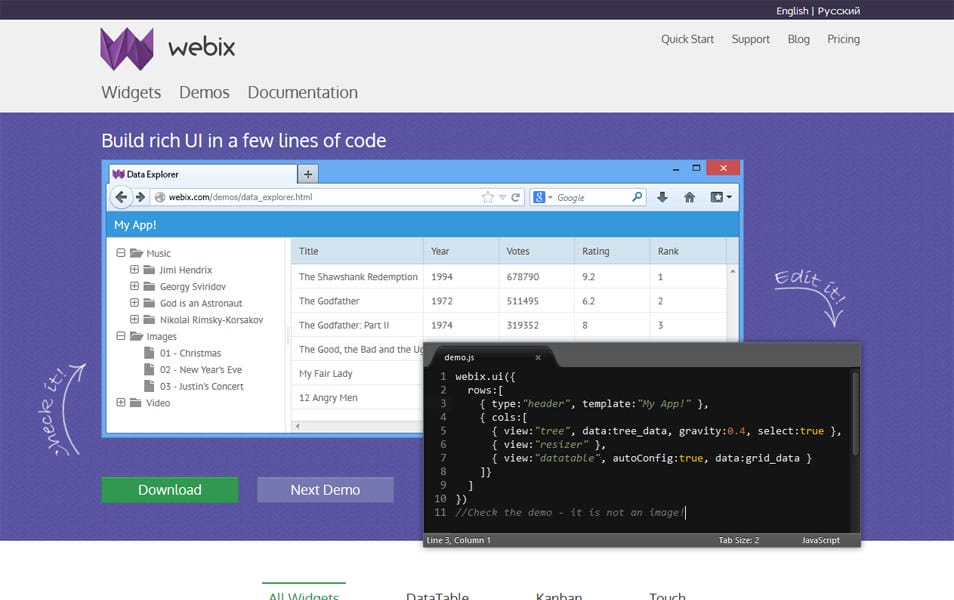
Task: Go back with the browser back arrow
Action: [121, 197]
